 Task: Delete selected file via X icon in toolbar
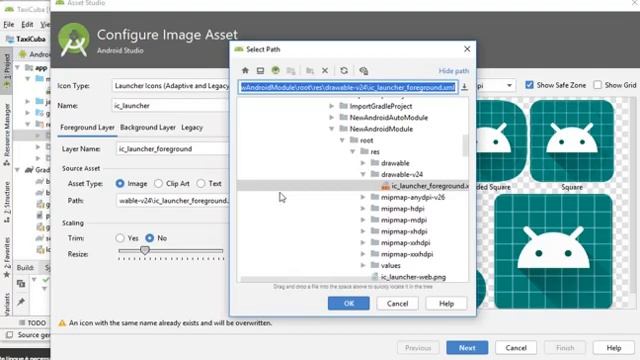325,71
